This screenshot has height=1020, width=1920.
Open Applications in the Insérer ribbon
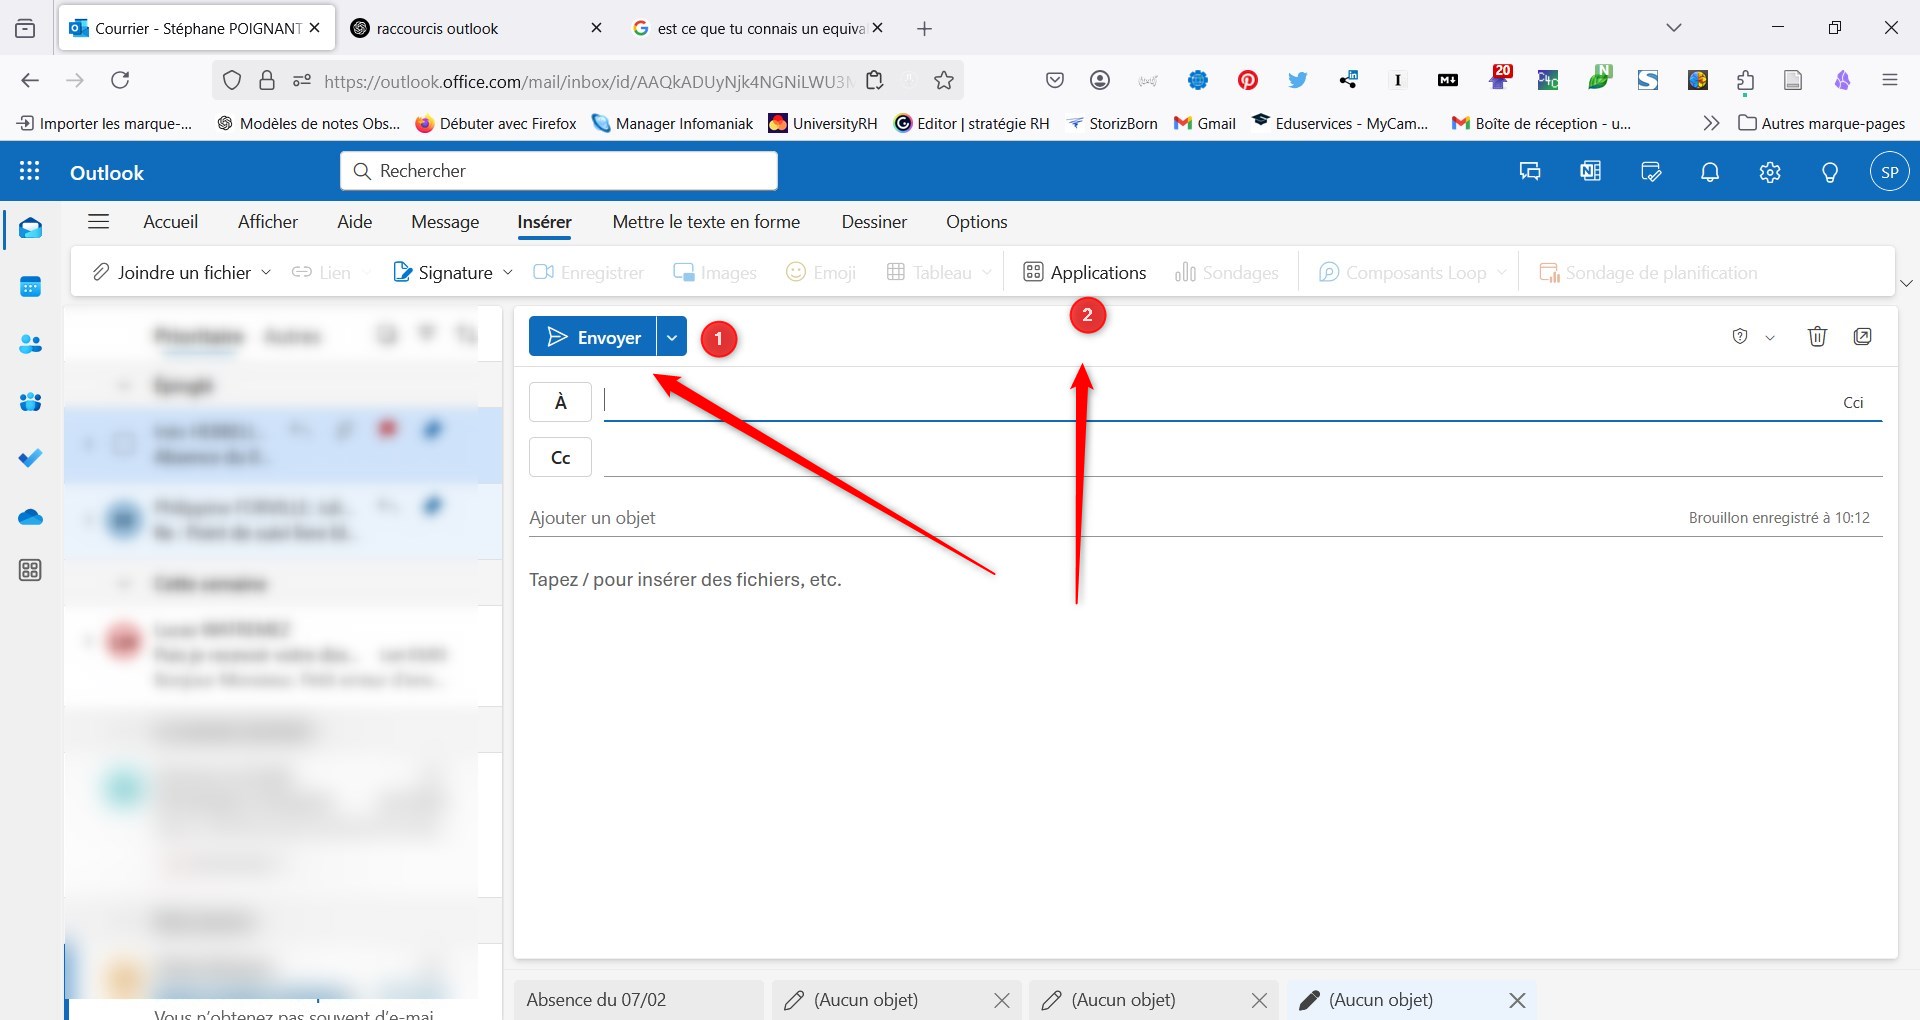pyautogui.click(x=1085, y=271)
